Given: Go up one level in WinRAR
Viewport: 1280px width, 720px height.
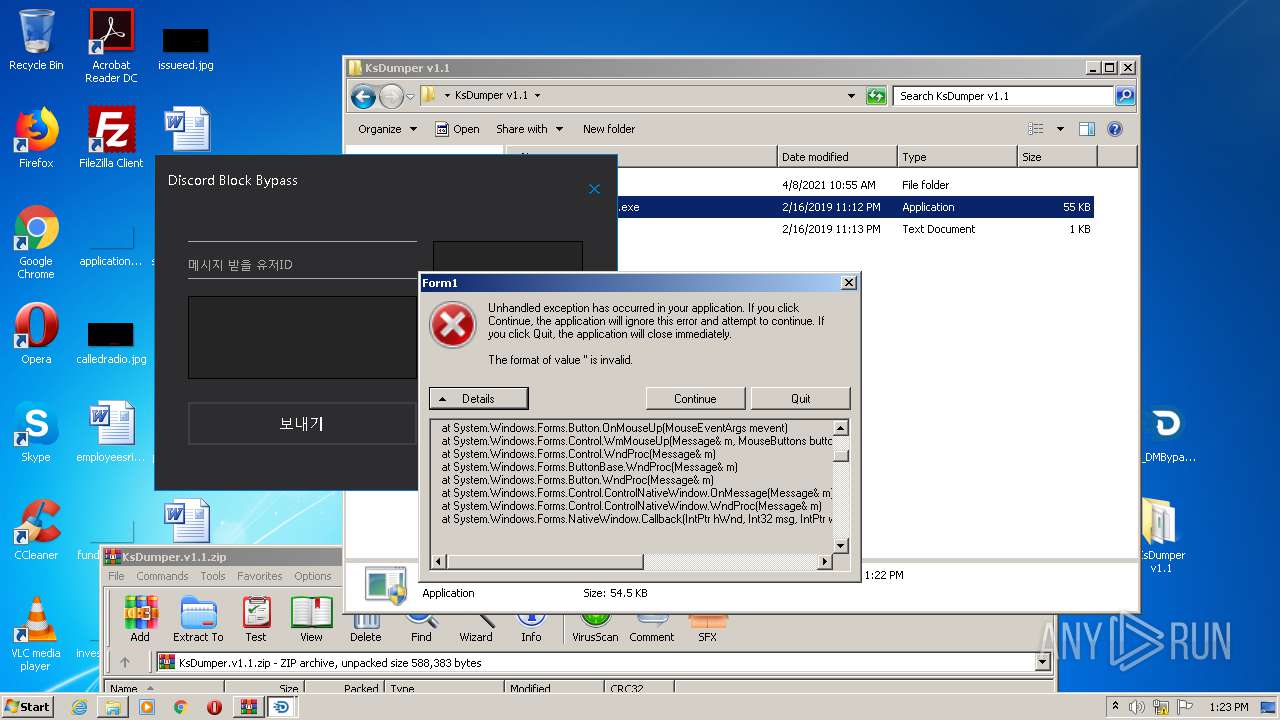Looking at the screenshot, I should 125,662.
